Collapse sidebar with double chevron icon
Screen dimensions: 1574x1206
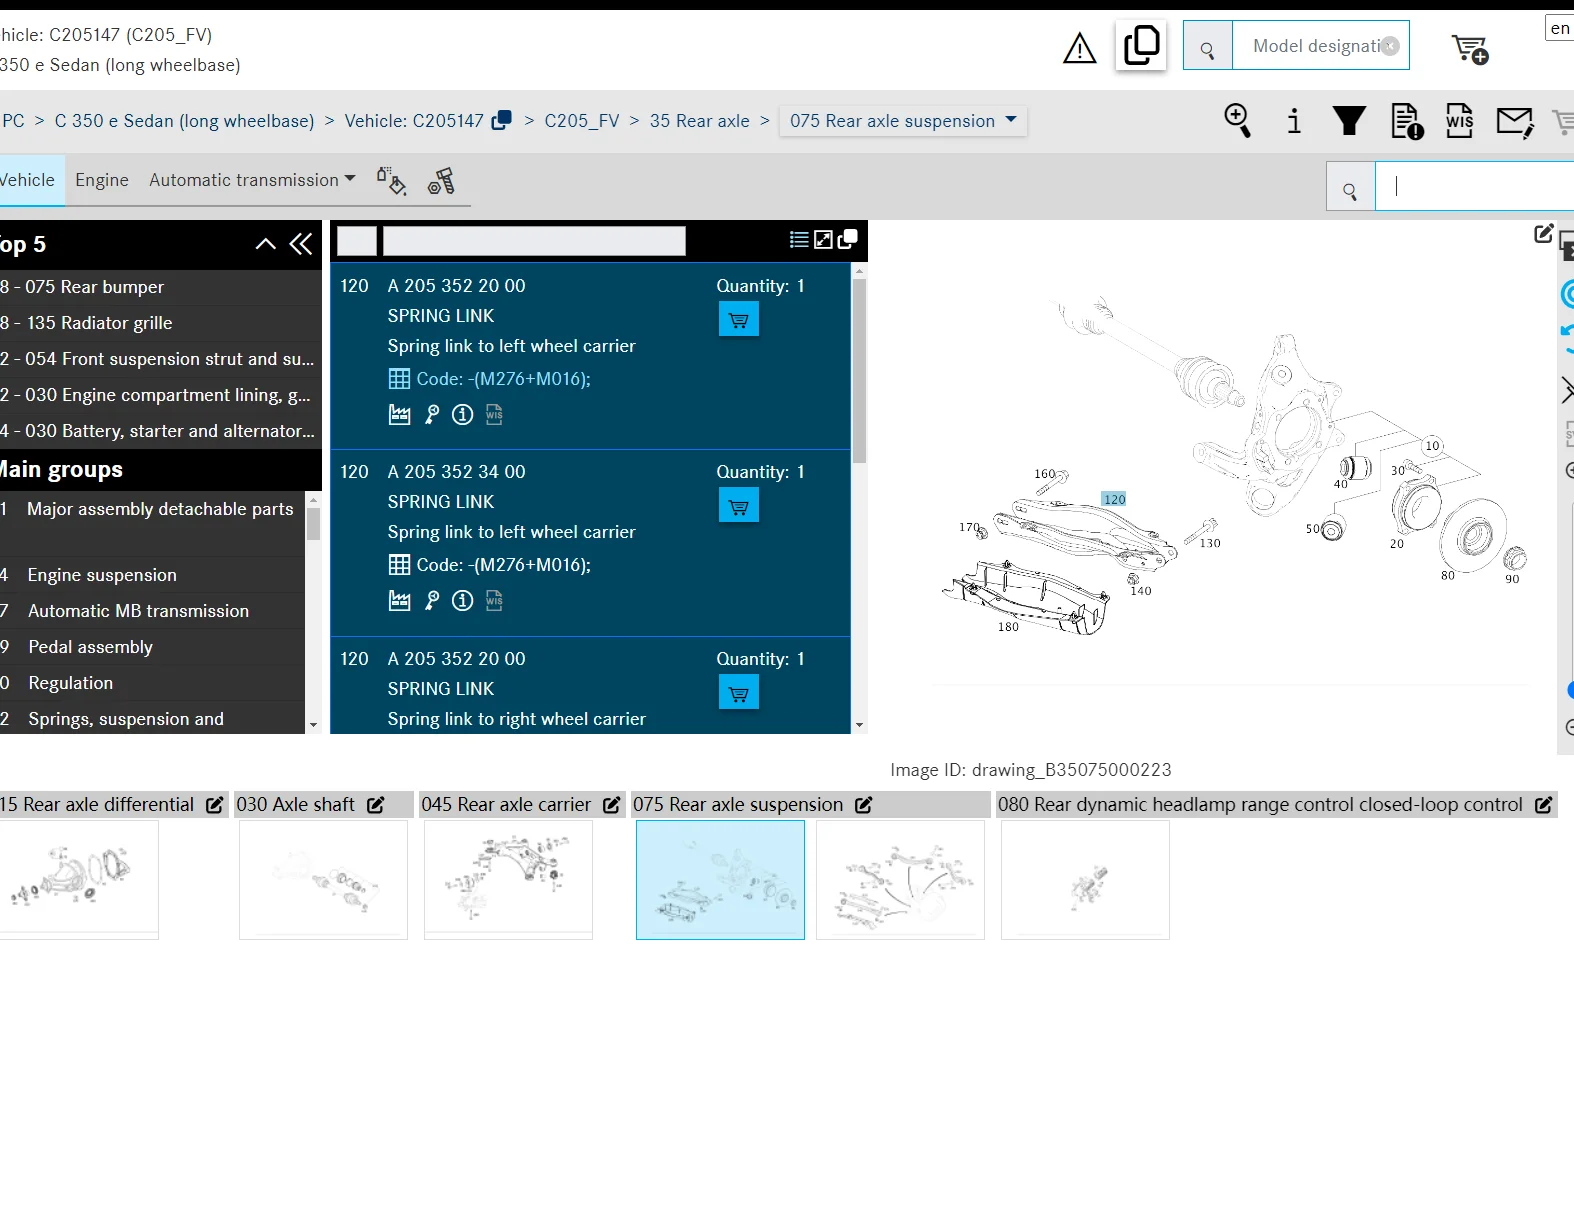point(301,244)
